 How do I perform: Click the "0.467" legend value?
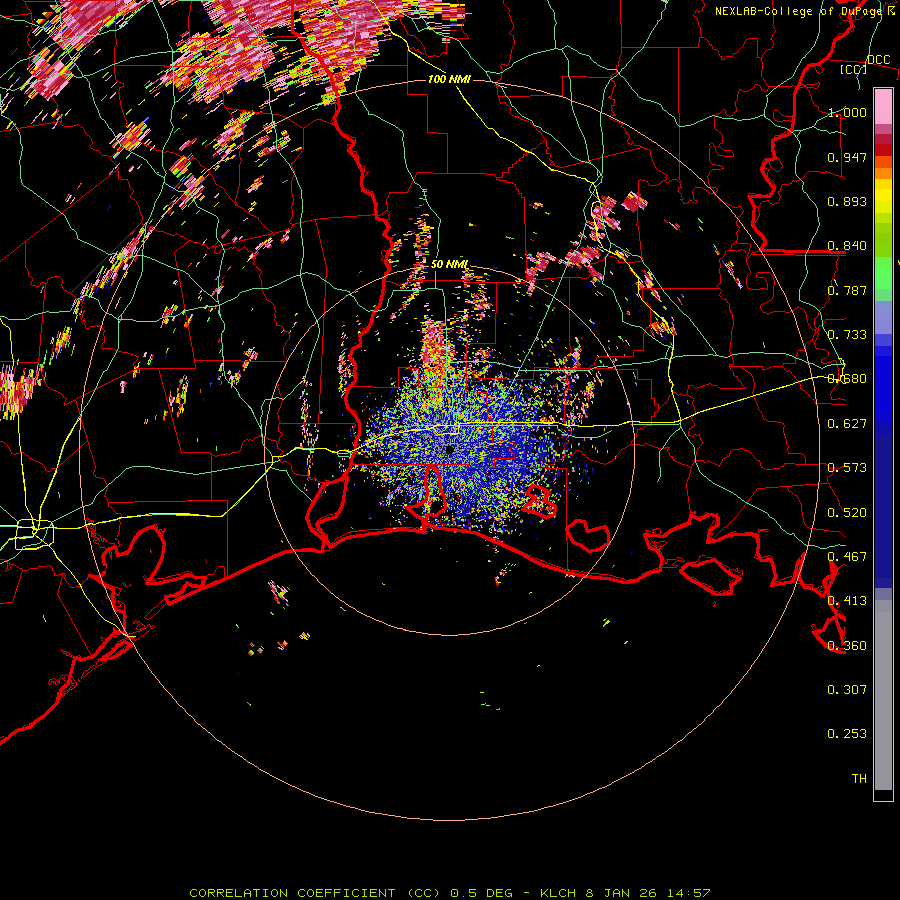(847, 557)
